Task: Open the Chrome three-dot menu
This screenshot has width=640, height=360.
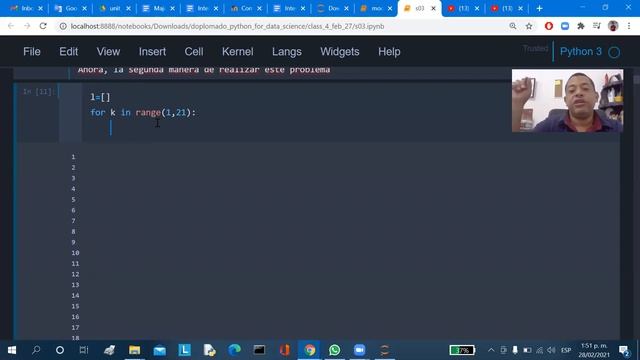Action: click(x=629, y=26)
